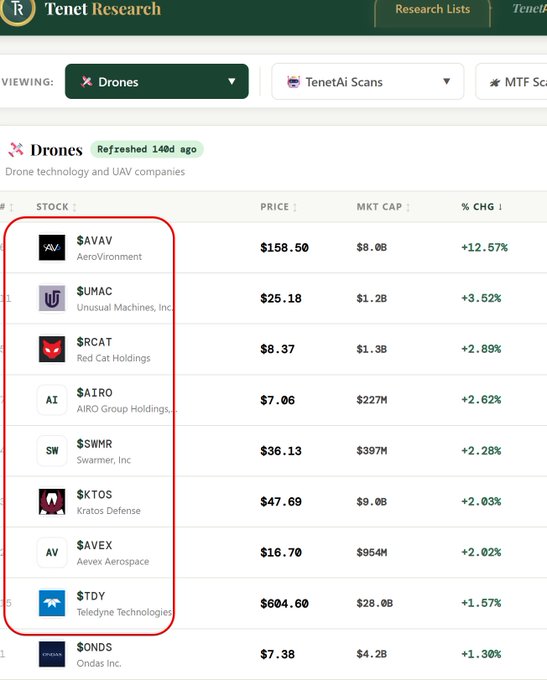The image size is (547, 680).
Task: Click the Teledyne Technologies TDY logo
Action: [x=52, y=603]
